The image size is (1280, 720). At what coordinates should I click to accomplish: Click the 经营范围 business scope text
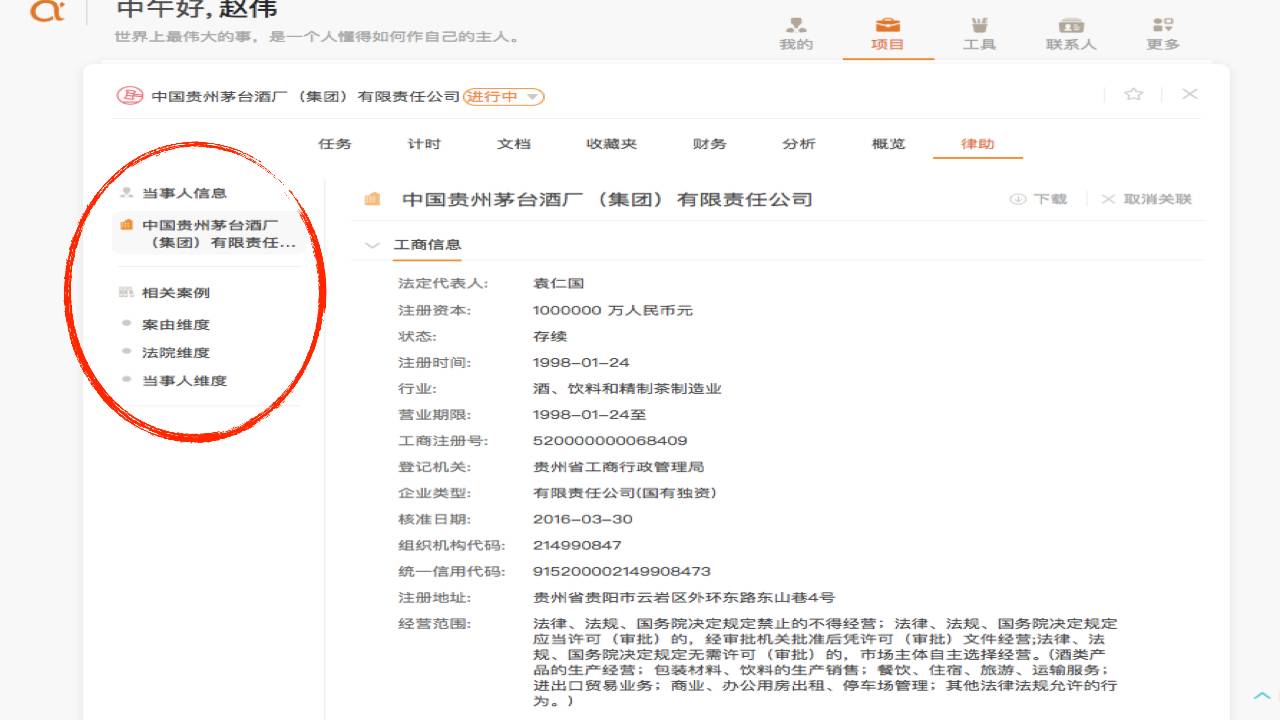[825, 662]
